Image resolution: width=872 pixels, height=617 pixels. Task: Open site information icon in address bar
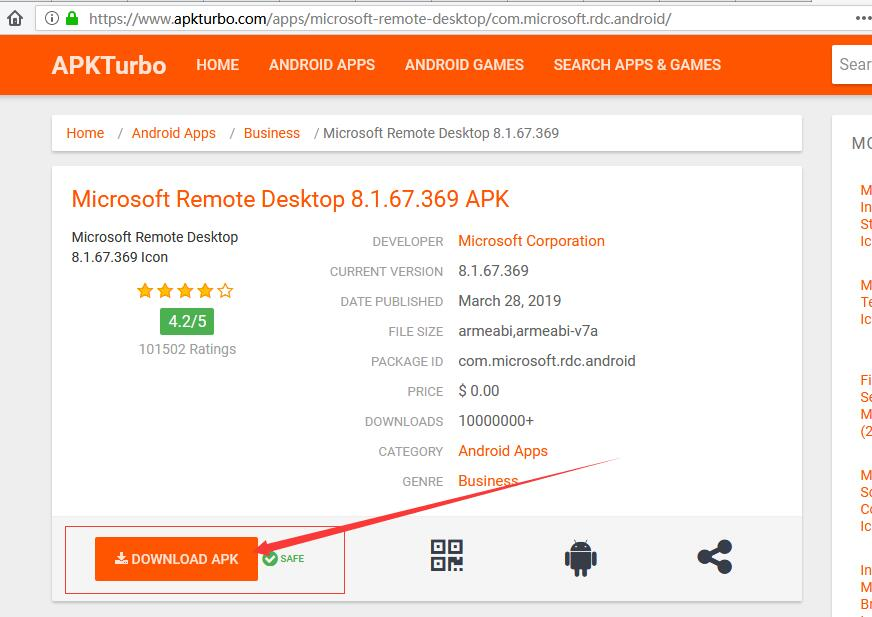point(52,18)
